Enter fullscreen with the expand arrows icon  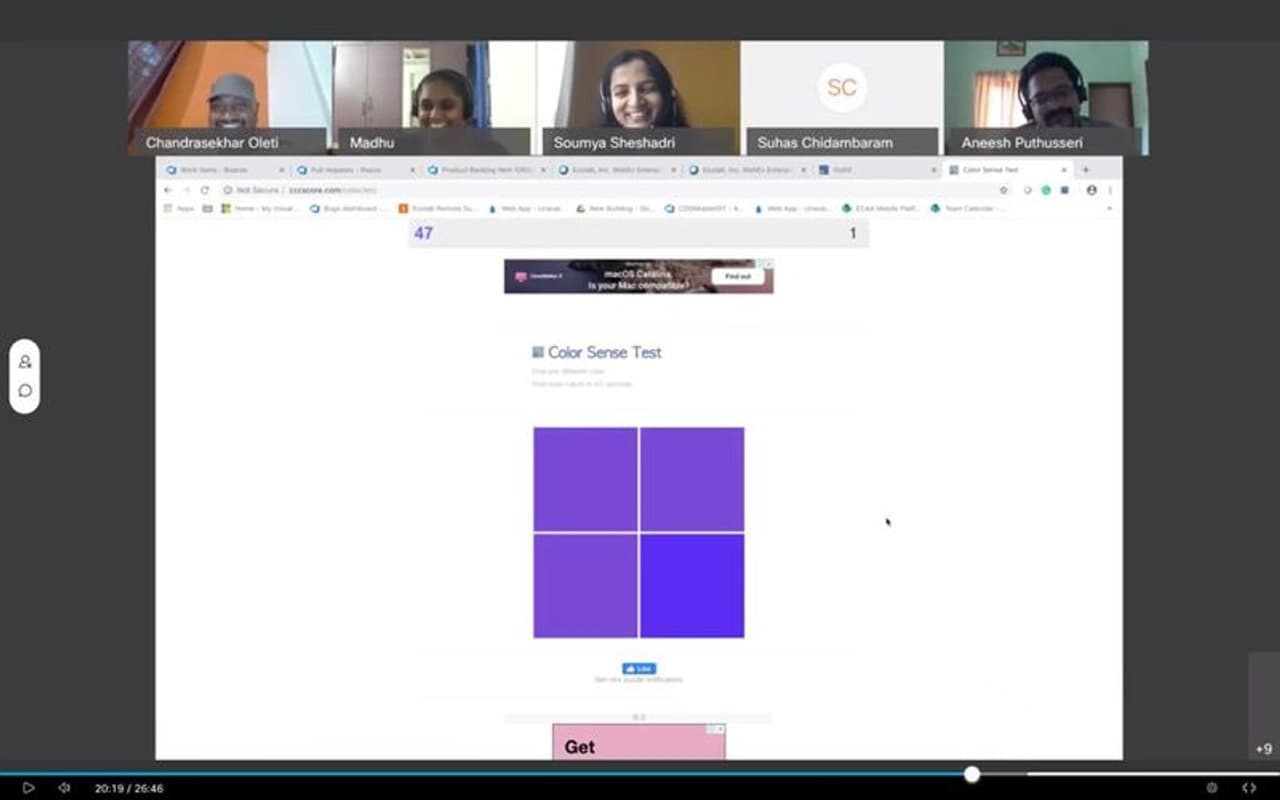(x=1249, y=788)
